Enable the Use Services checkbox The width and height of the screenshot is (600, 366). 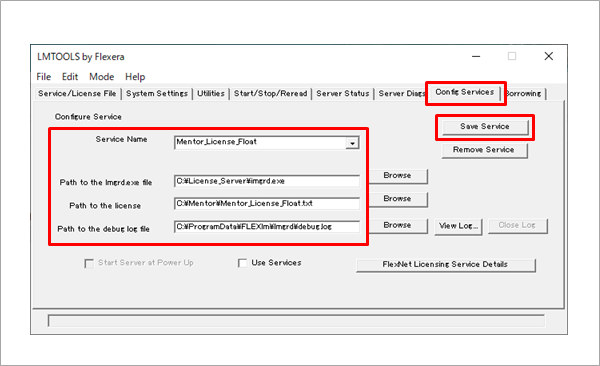(x=242, y=263)
